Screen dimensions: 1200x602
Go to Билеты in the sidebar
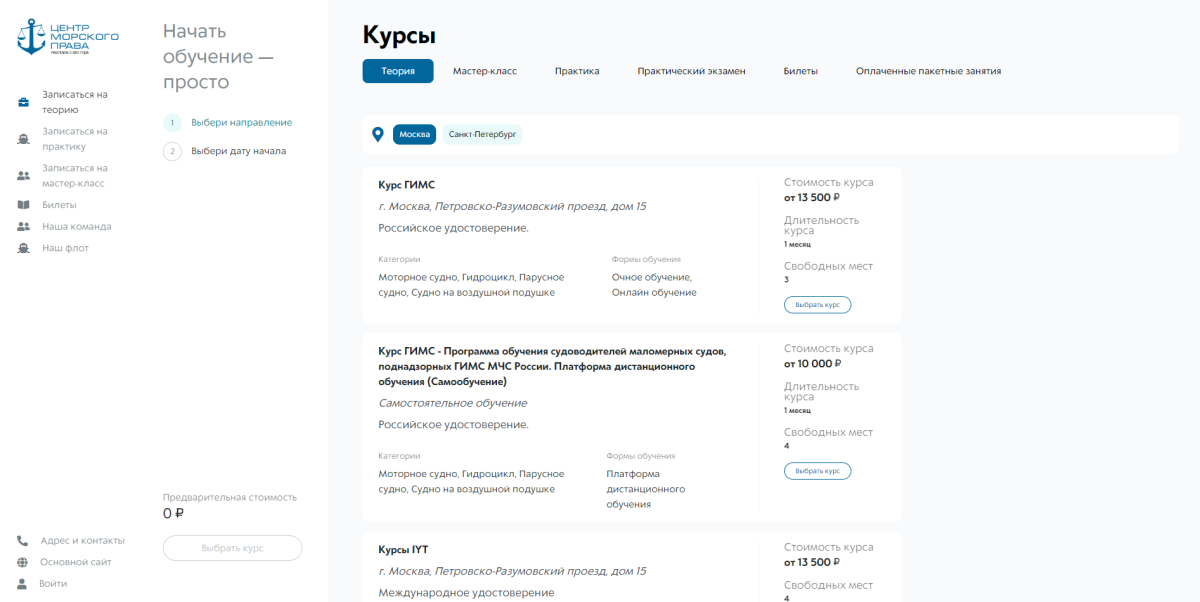click(59, 205)
